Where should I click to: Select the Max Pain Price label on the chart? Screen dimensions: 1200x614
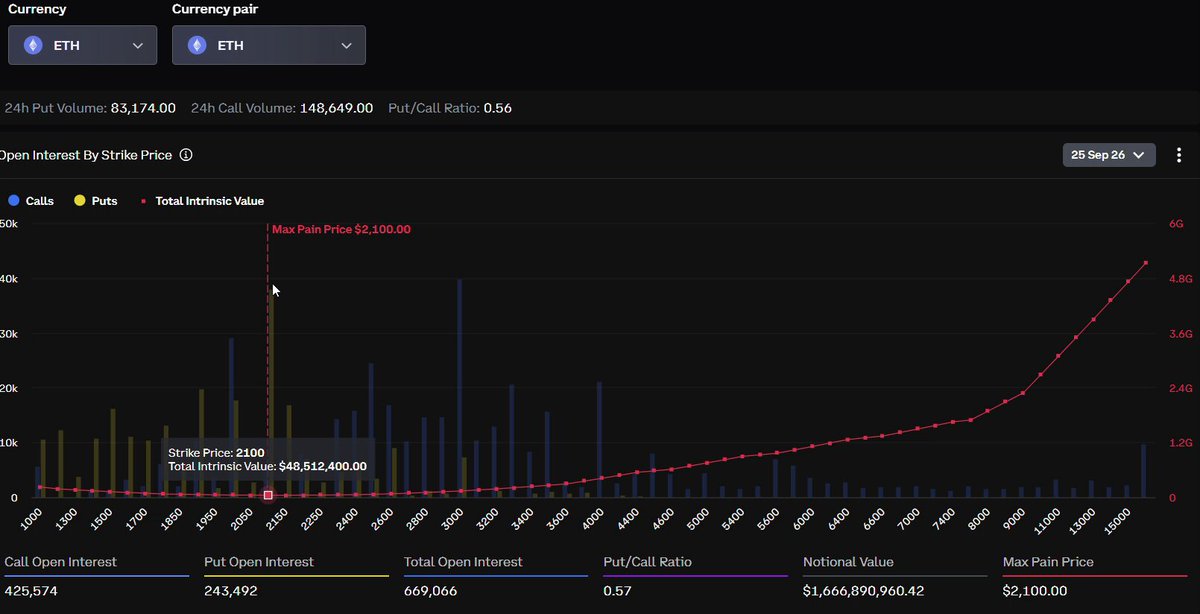pos(341,229)
